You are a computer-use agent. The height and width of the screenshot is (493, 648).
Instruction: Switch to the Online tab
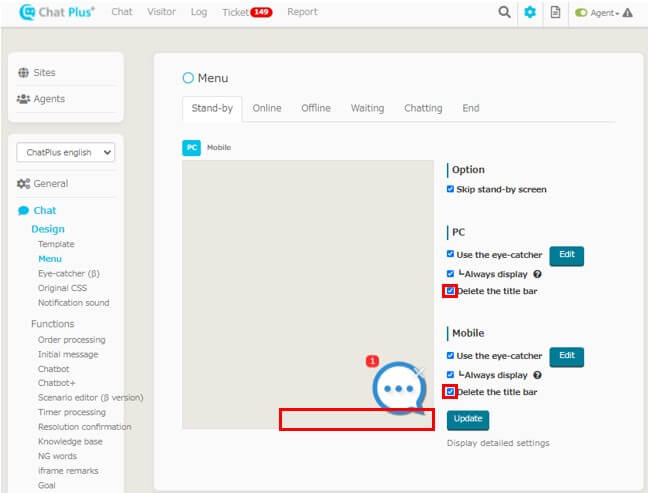coord(267,108)
